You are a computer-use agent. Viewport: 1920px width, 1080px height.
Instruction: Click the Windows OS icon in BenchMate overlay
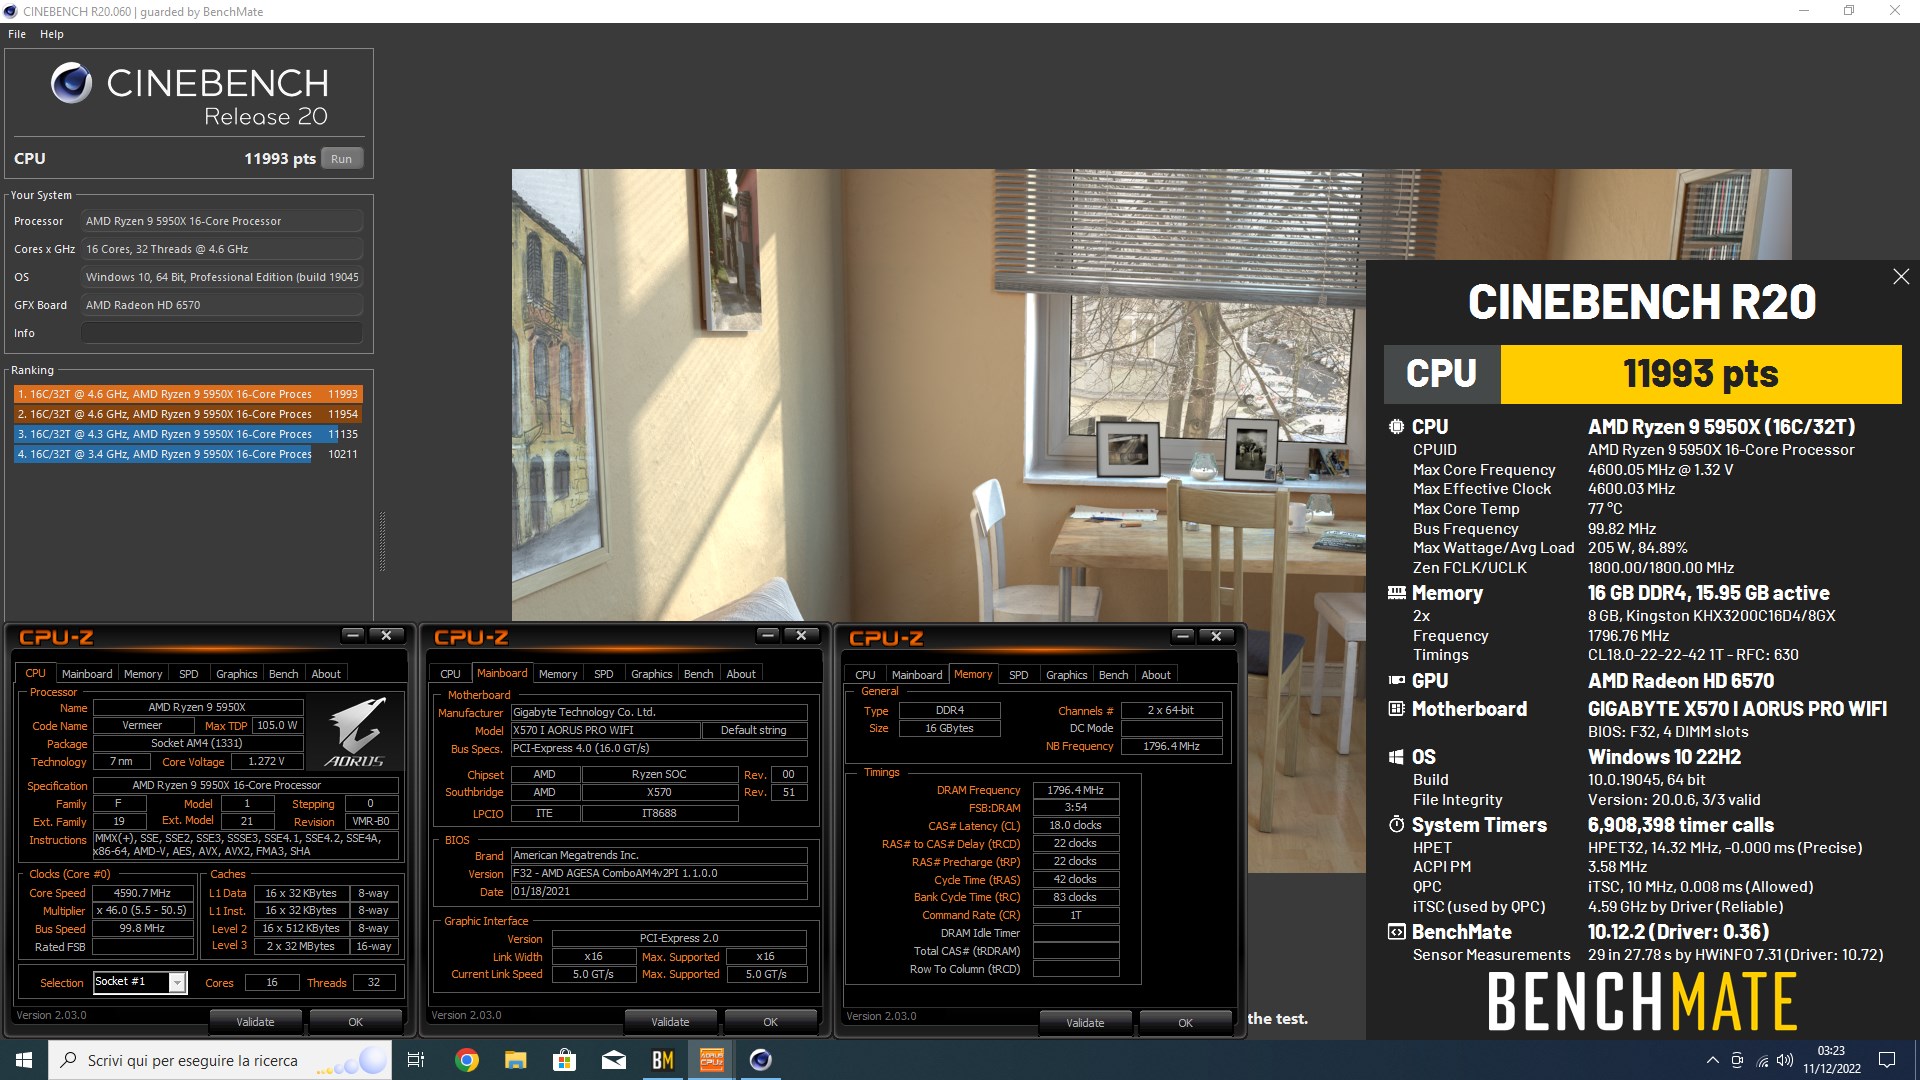(1396, 757)
